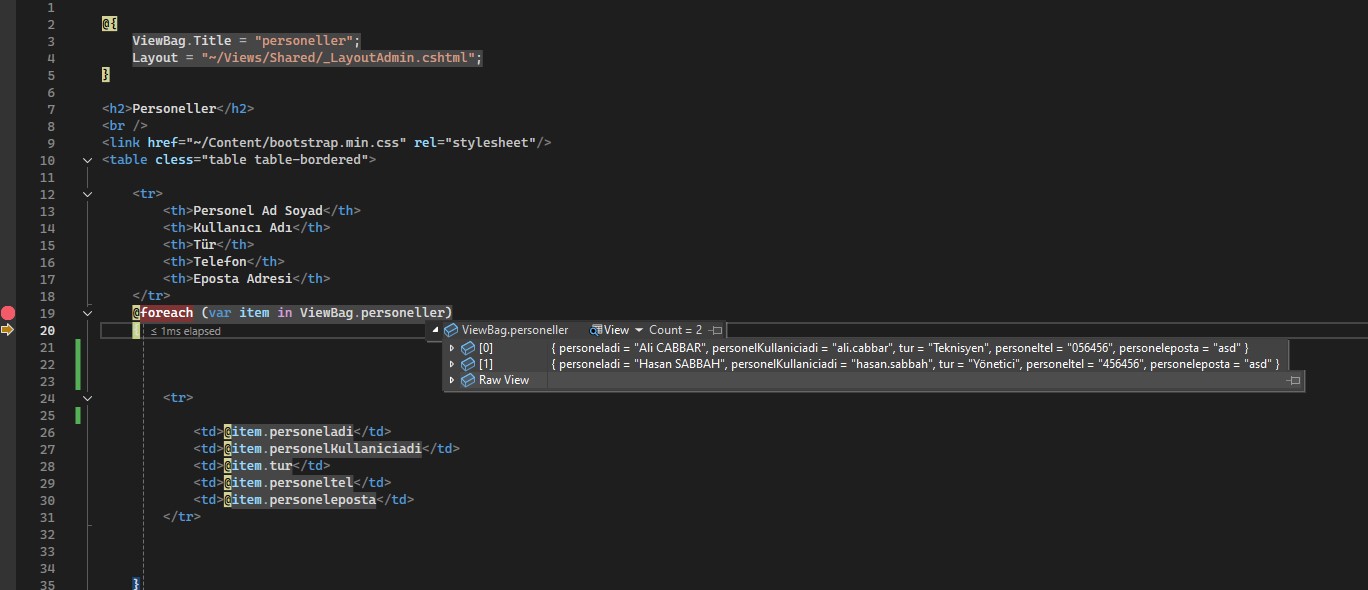This screenshot has height=590, width=1368.
Task: Collapse the table element on line 10
Action: (87, 160)
